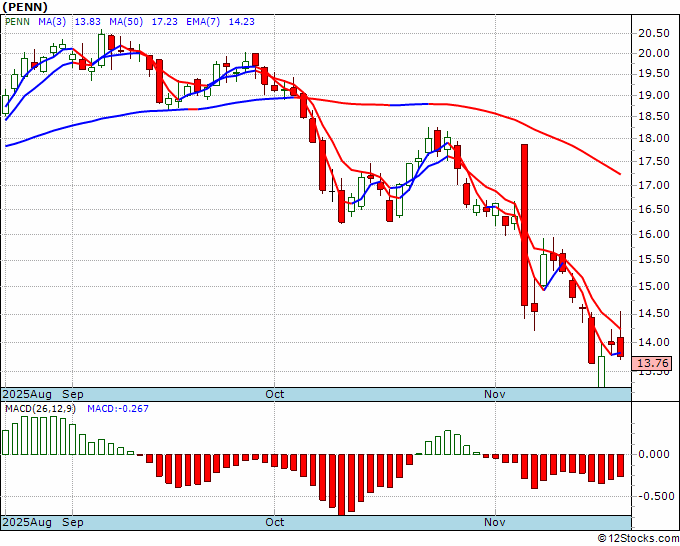Click the 17.50 price axis label
This screenshot has width=680, height=546.
tap(654, 161)
